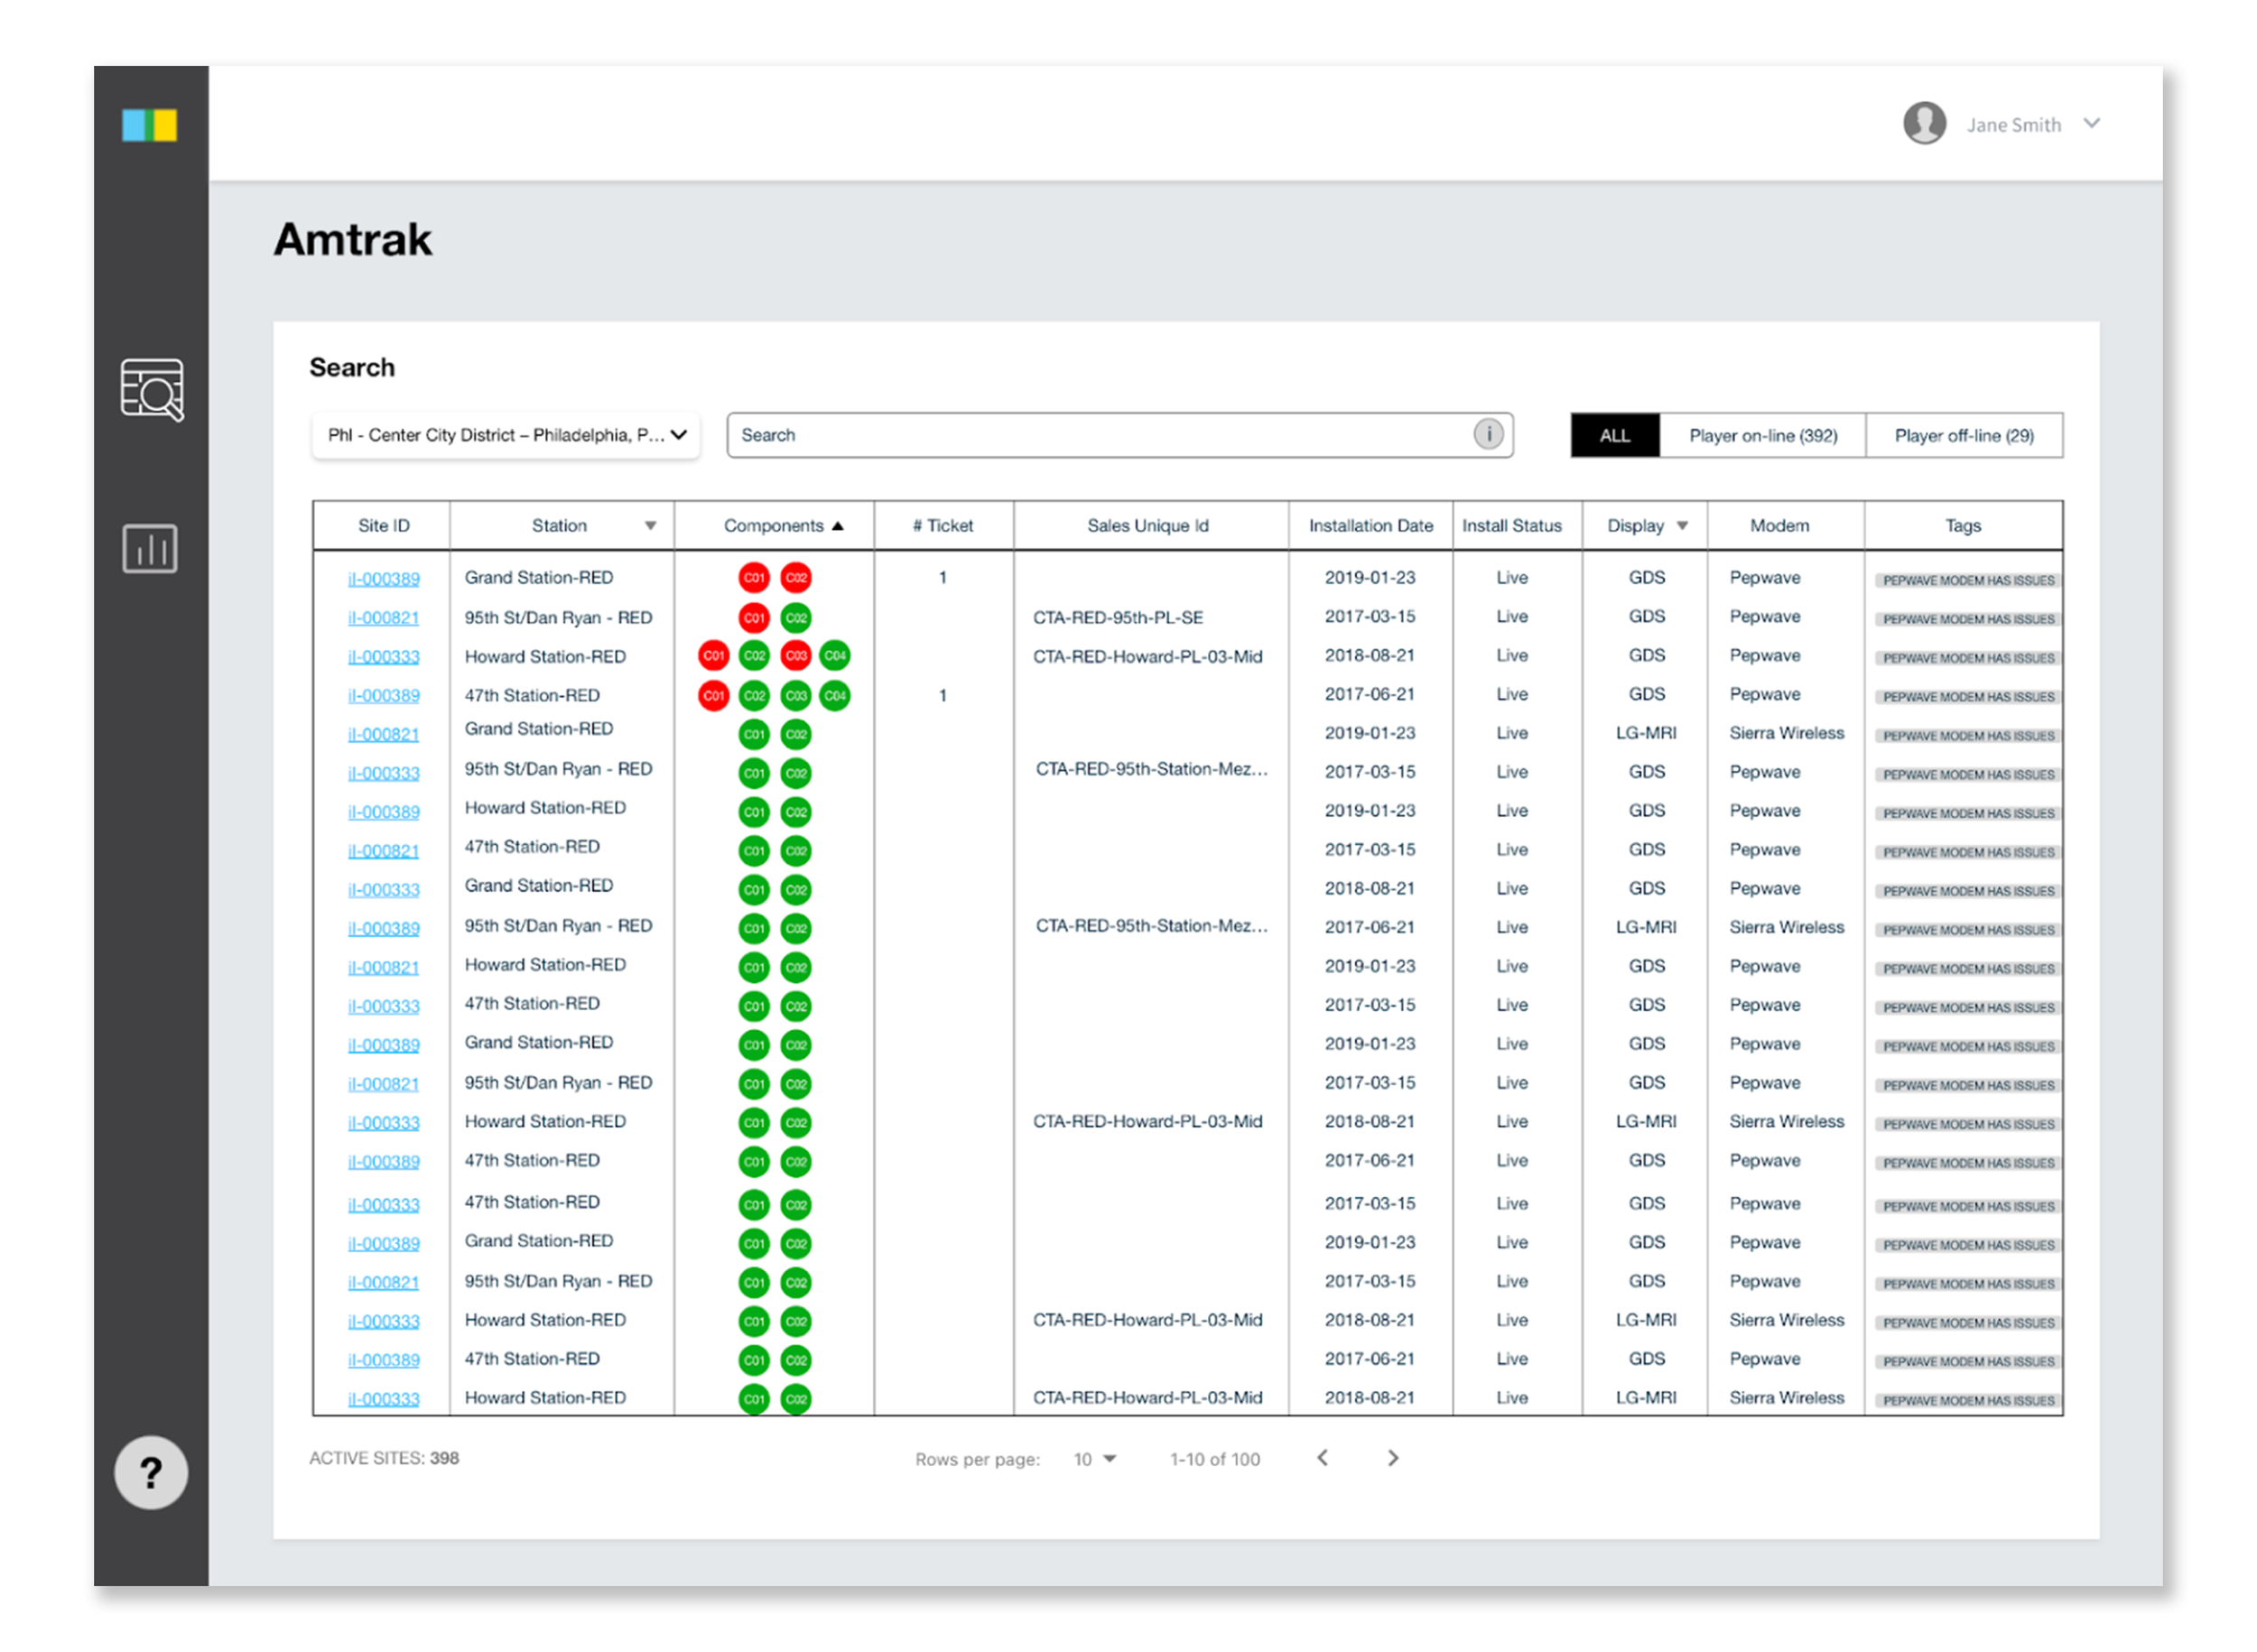Open the Jane Smith user menu chevron
Viewport: 2257px width, 1652px height.
(2091, 124)
